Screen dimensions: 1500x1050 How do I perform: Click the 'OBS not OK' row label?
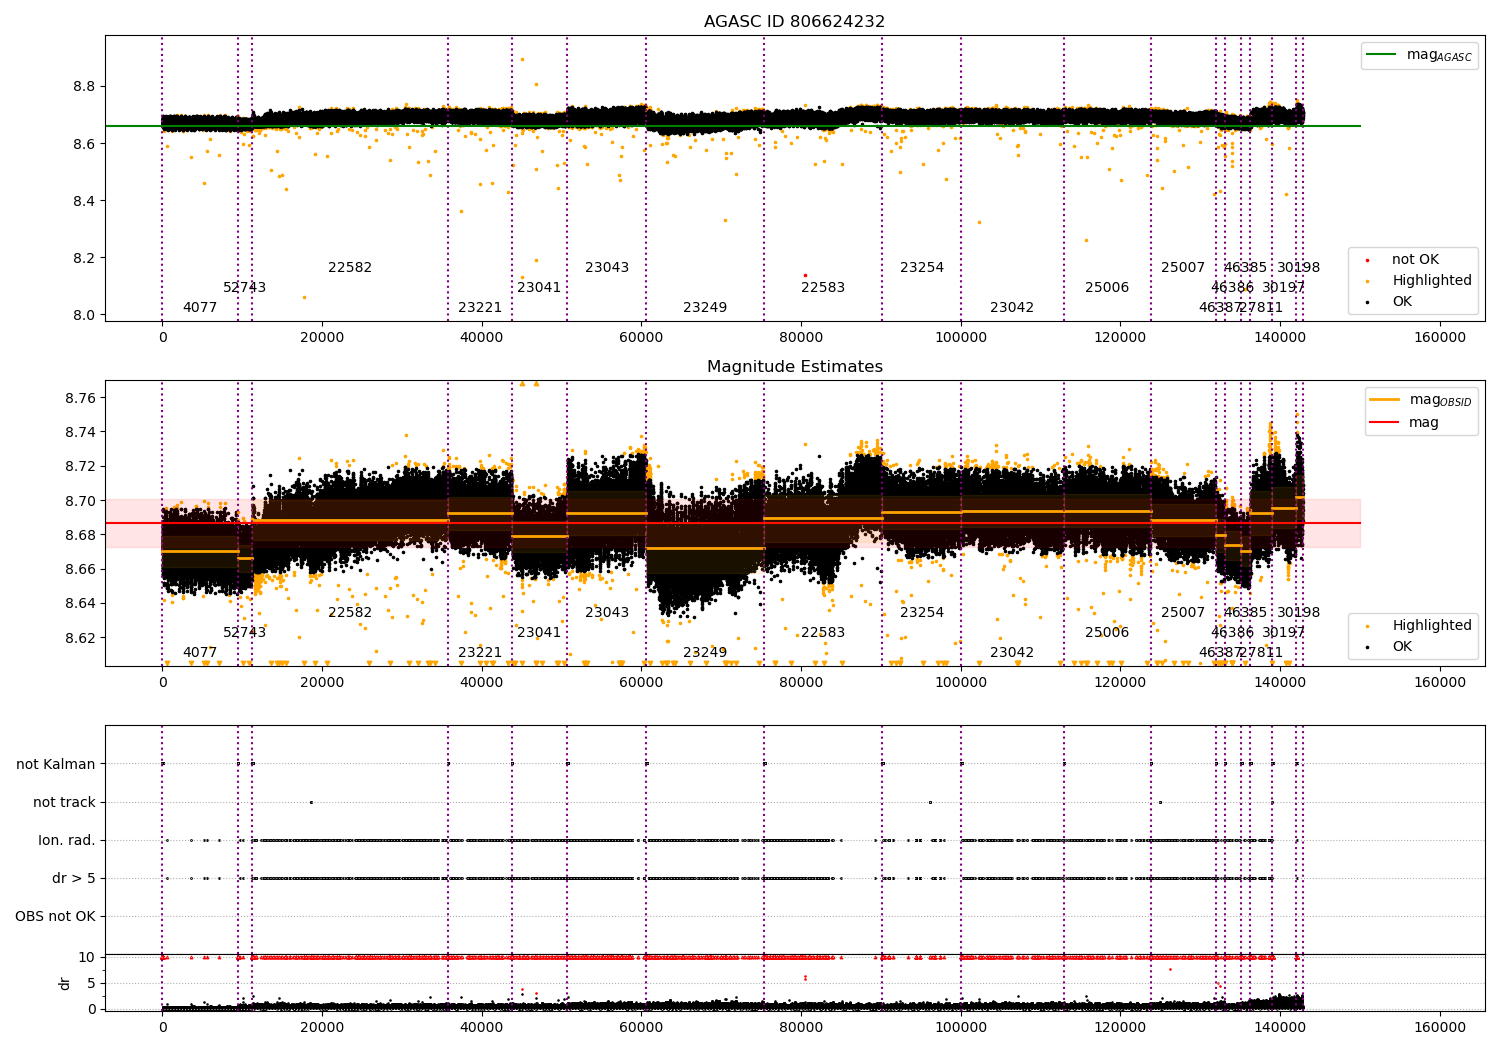pyautogui.click(x=56, y=916)
